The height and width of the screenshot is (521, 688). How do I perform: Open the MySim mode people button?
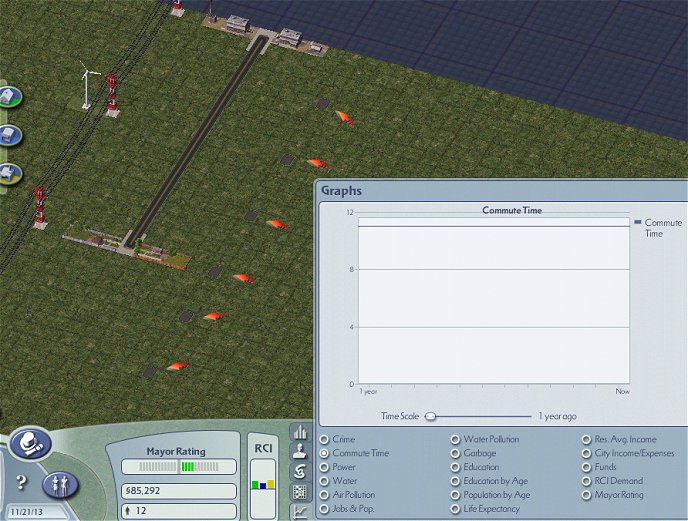click(x=60, y=485)
